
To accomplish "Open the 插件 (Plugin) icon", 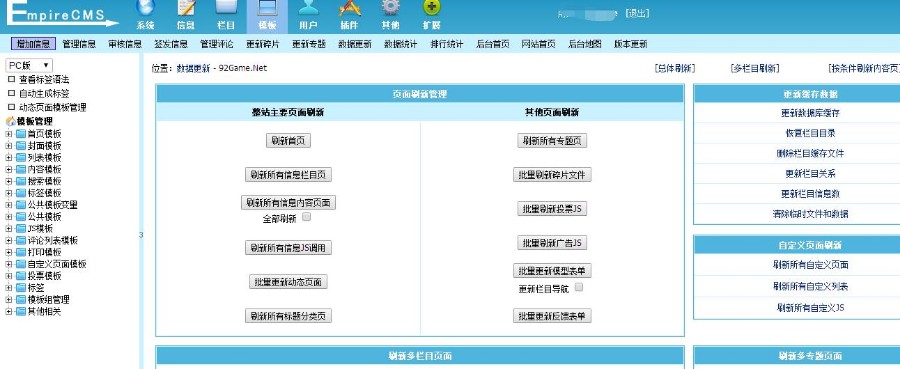I will (x=350, y=7).
